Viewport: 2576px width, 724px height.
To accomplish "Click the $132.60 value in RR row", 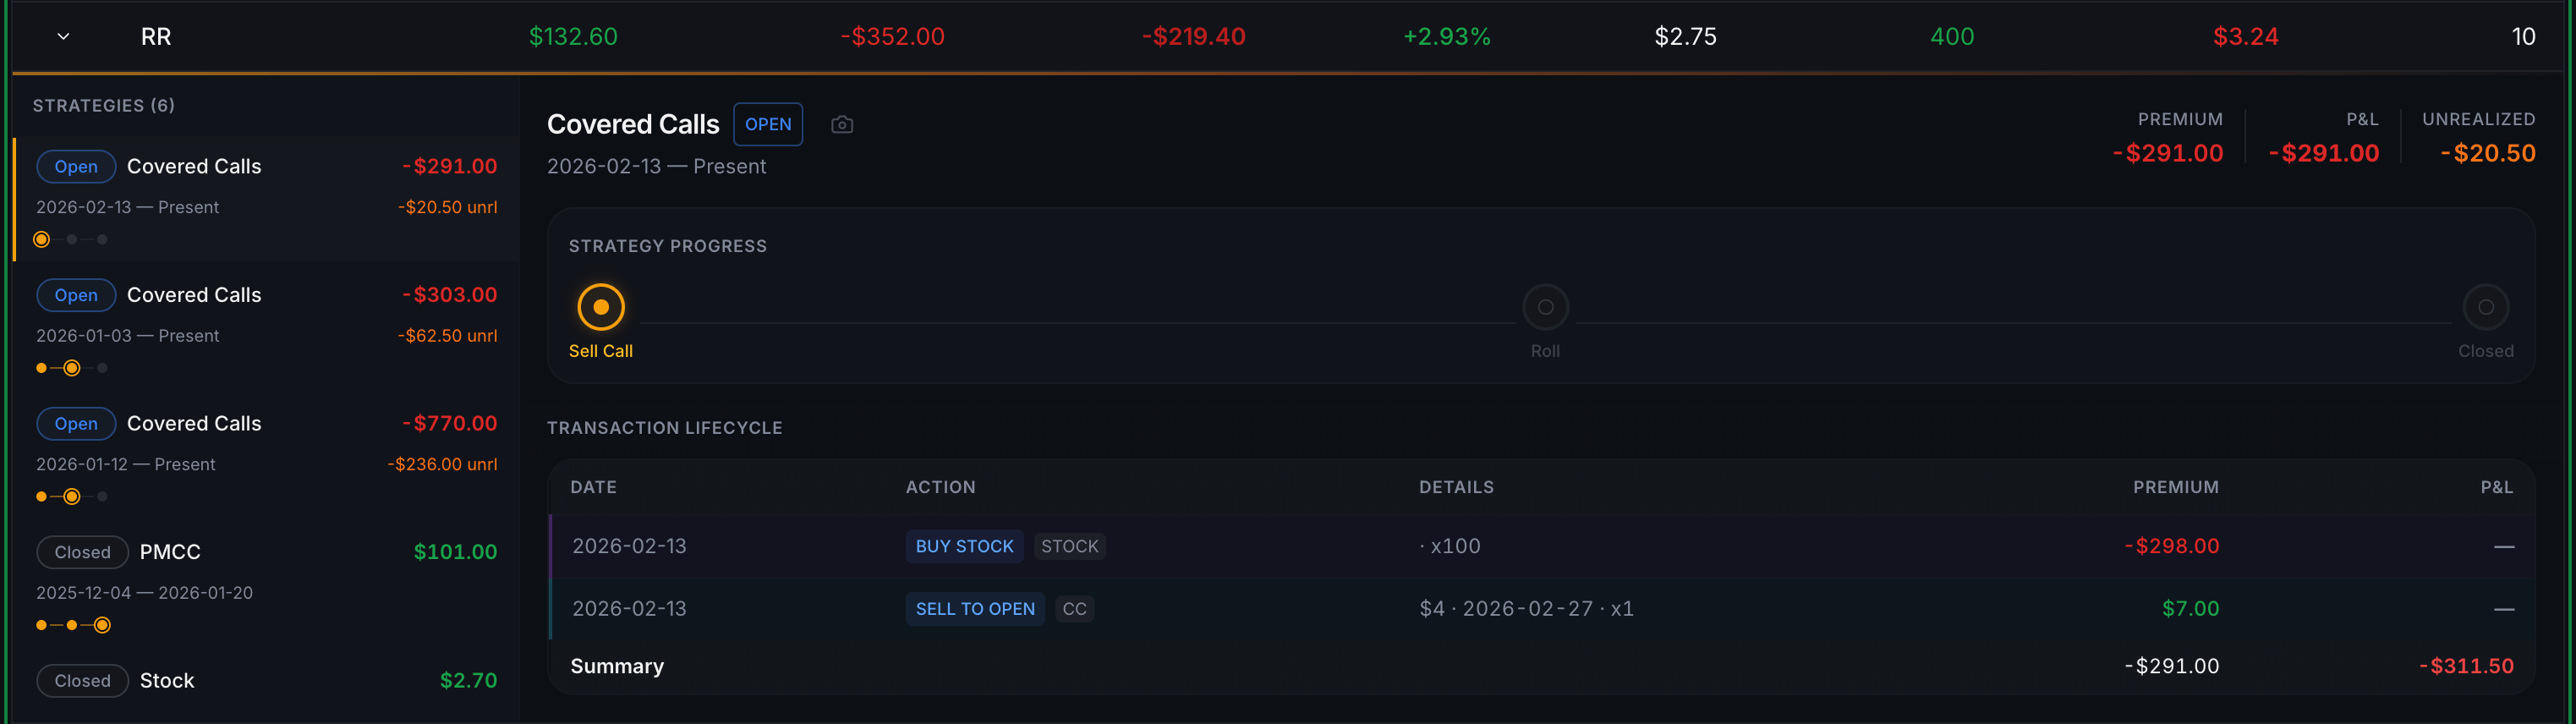I will tap(573, 37).
